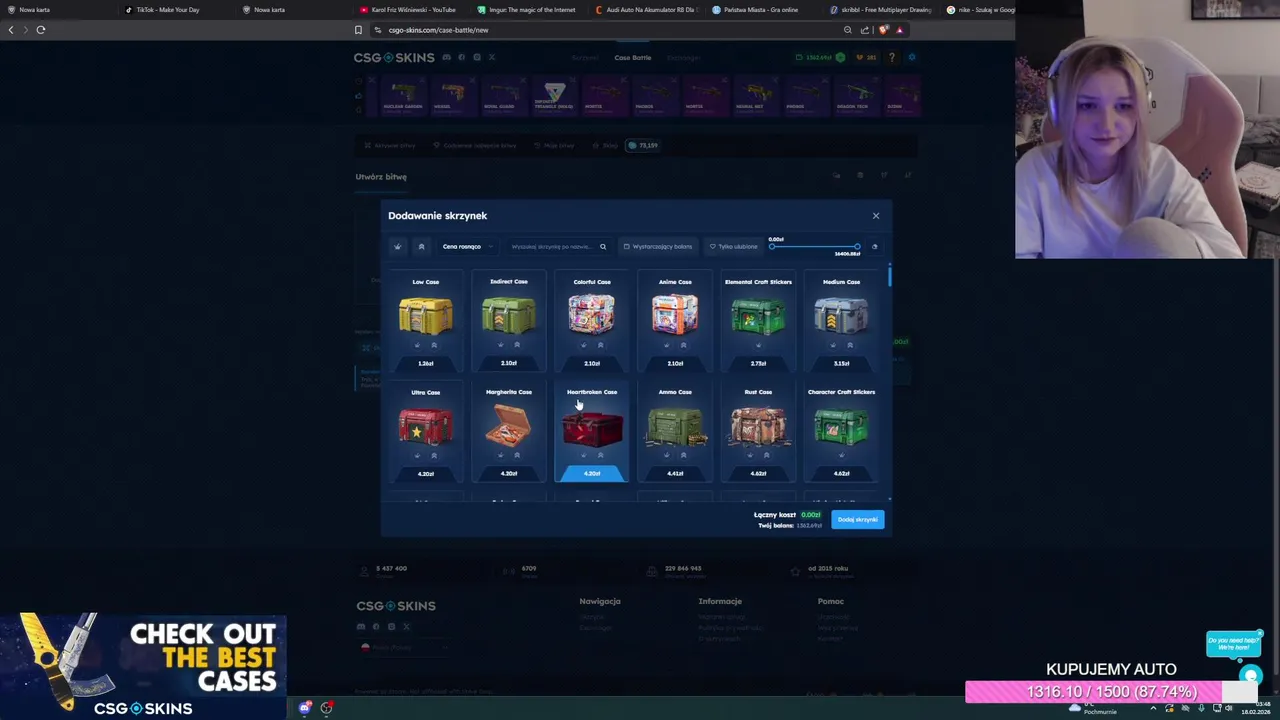Click the double-chevron icon on Anime Case card
The height and width of the screenshot is (720, 1280).
683,345
